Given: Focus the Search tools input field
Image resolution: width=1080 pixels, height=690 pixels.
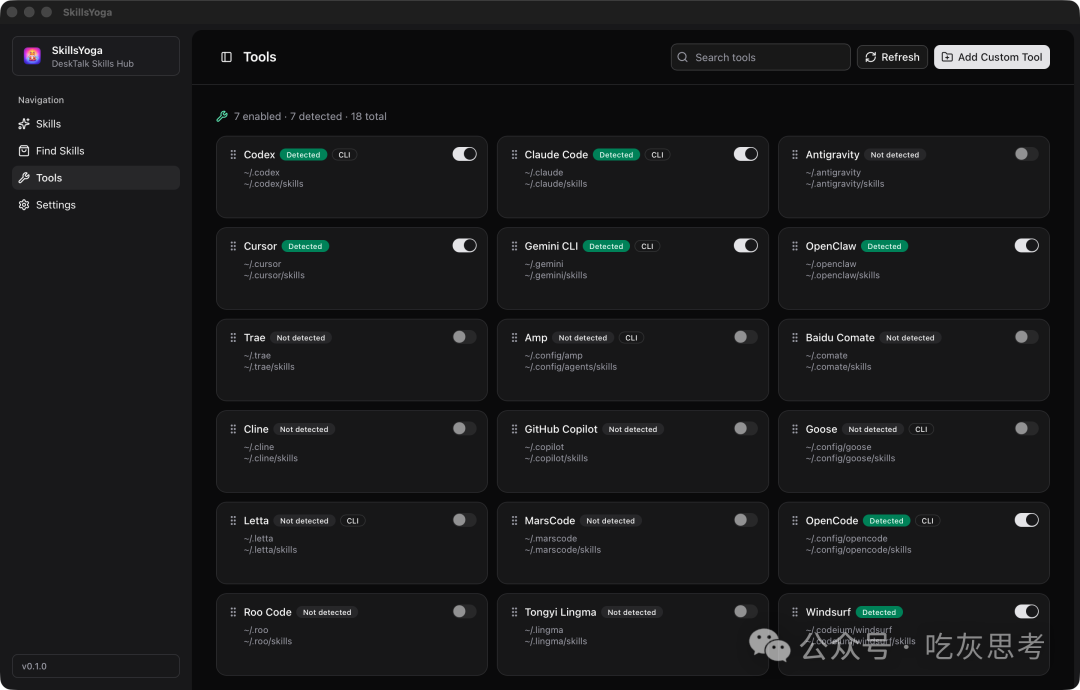Looking at the screenshot, I should pos(760,57).
